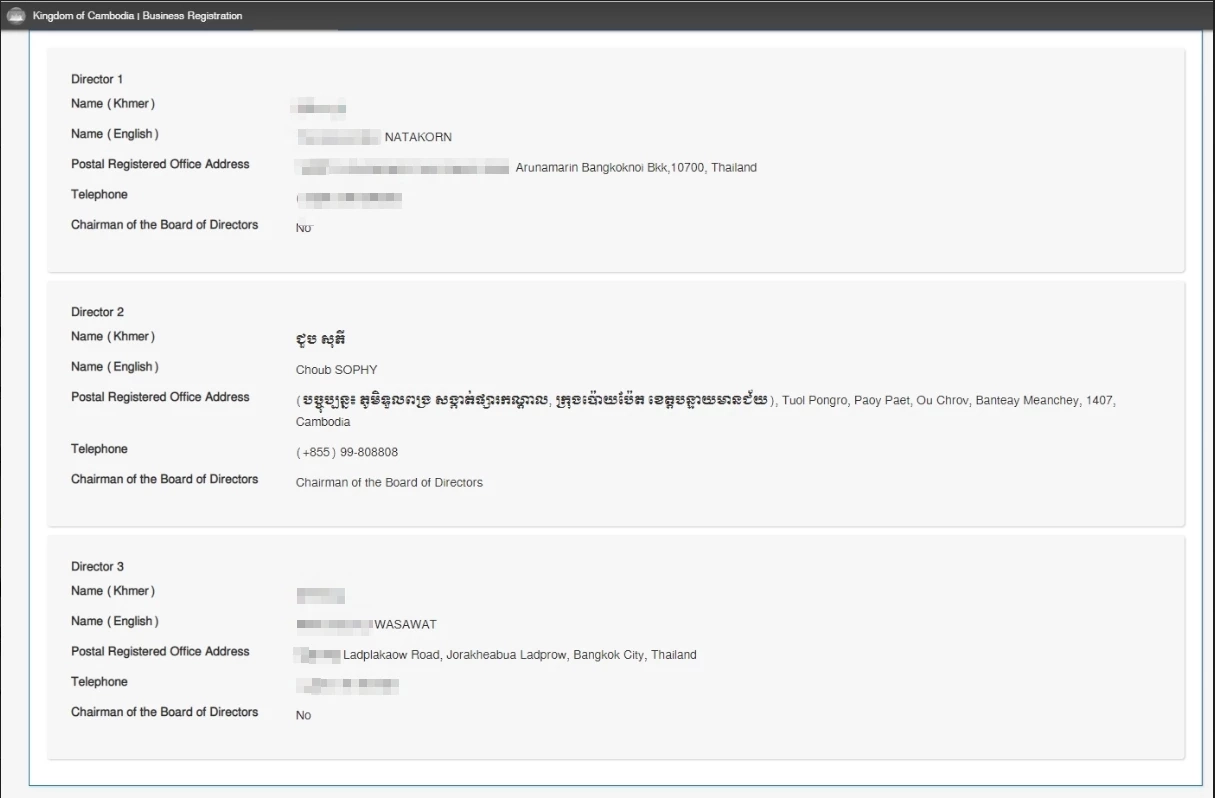Click the Telephone label under Director 1

[x=99, y=194]
